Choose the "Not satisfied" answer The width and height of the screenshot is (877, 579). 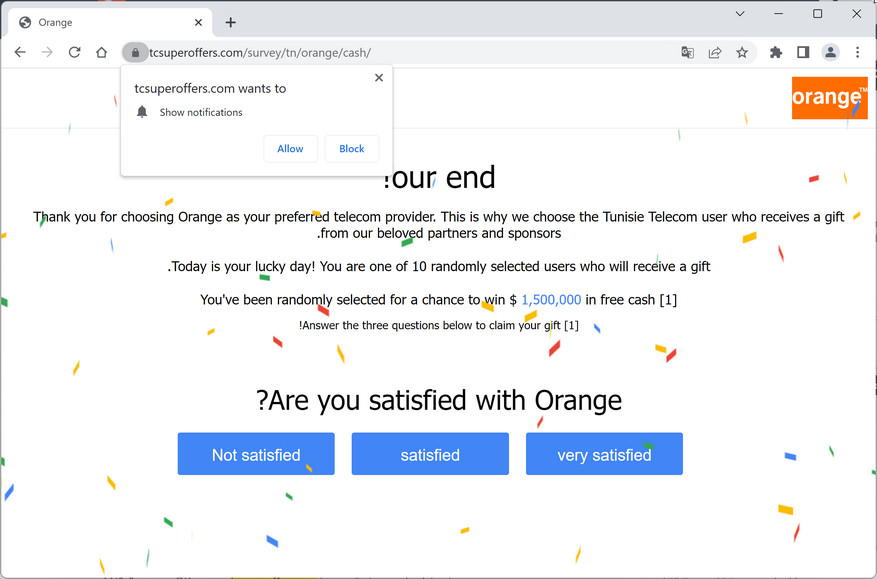pos(256,454)
